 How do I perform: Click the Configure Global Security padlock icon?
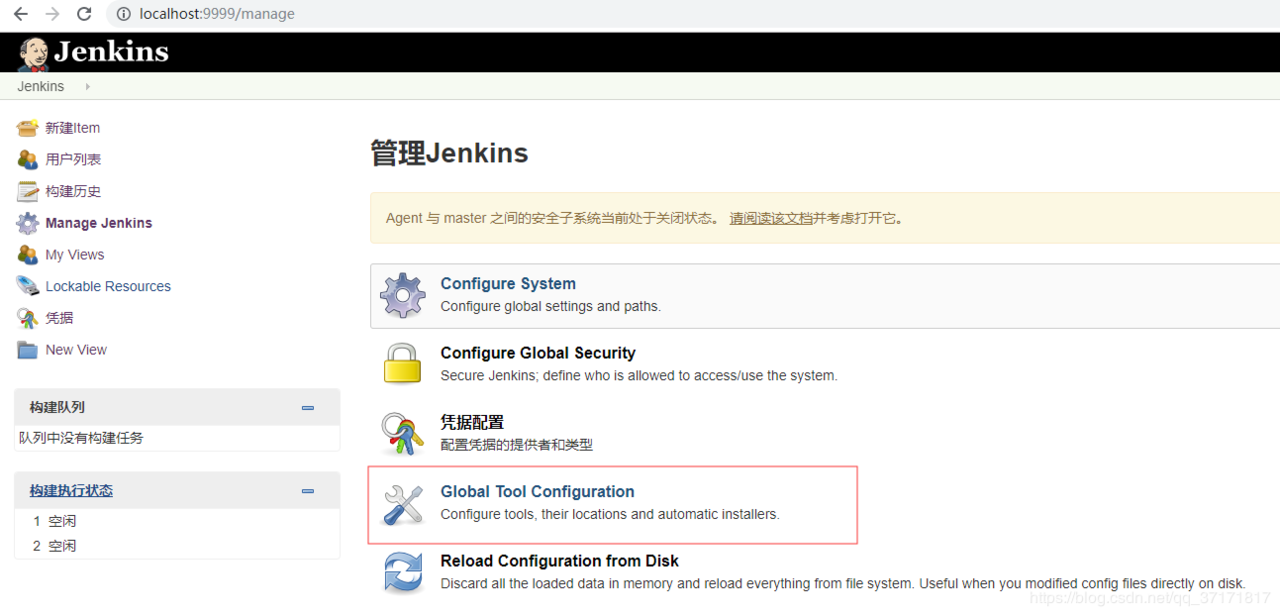tap(403, 364)
